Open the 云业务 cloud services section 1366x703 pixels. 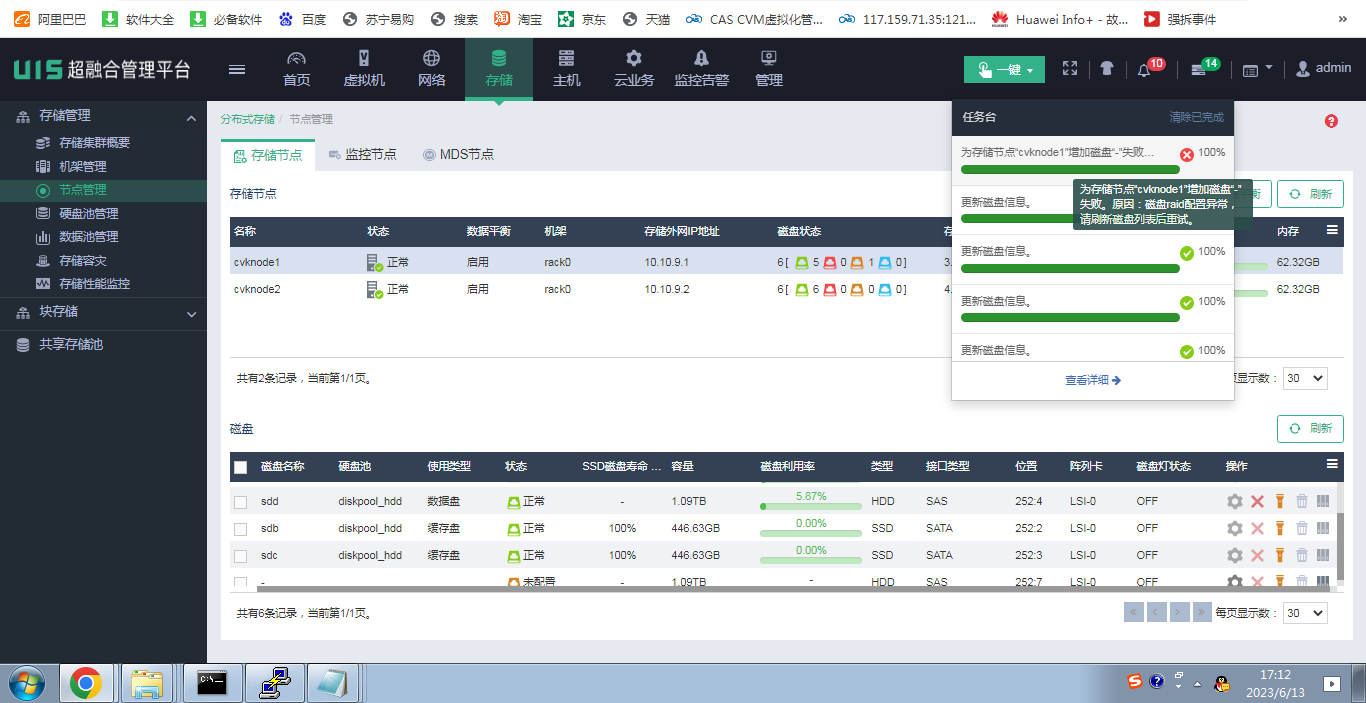(x=633, y=69)
